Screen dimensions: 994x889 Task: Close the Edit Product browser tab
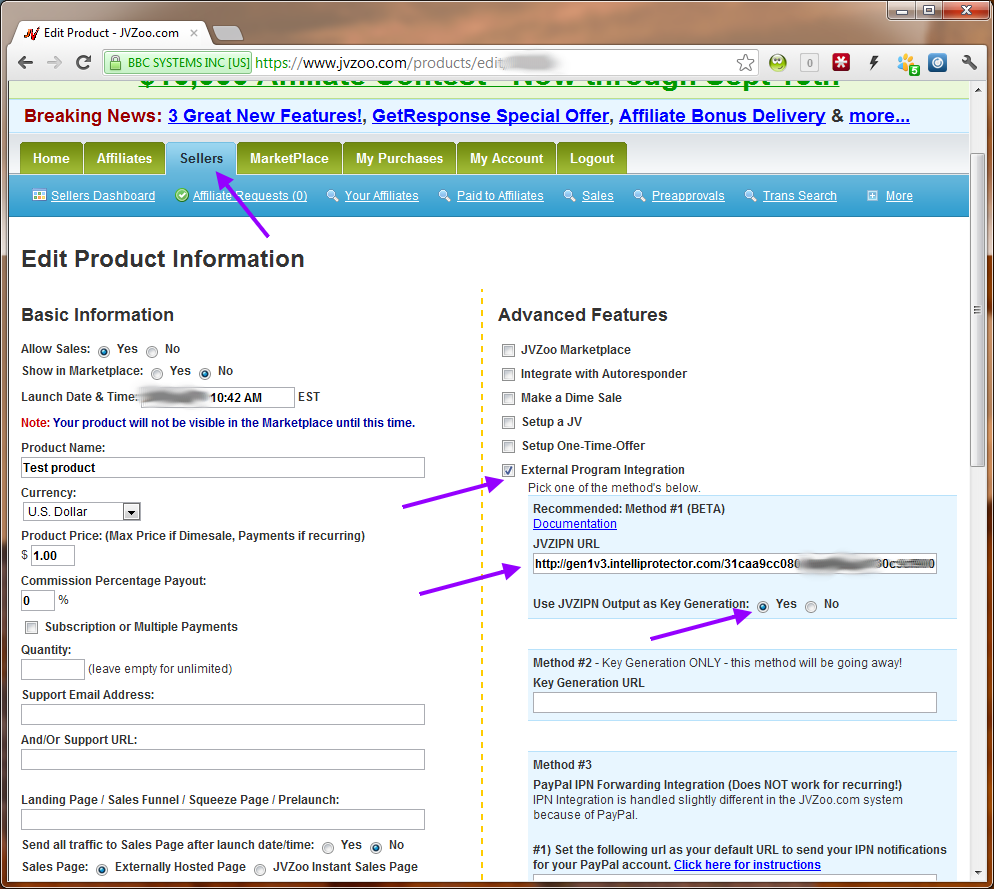(194, 33)
